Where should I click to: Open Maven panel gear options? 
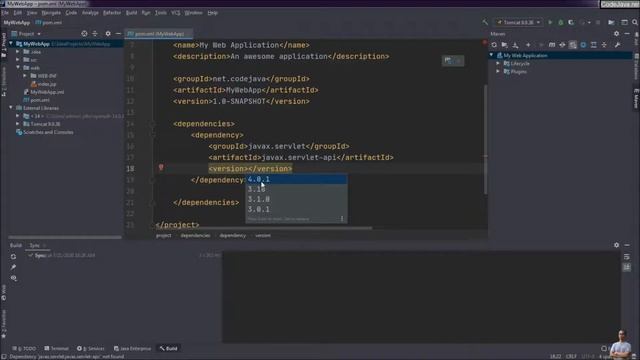click(616, 34)
